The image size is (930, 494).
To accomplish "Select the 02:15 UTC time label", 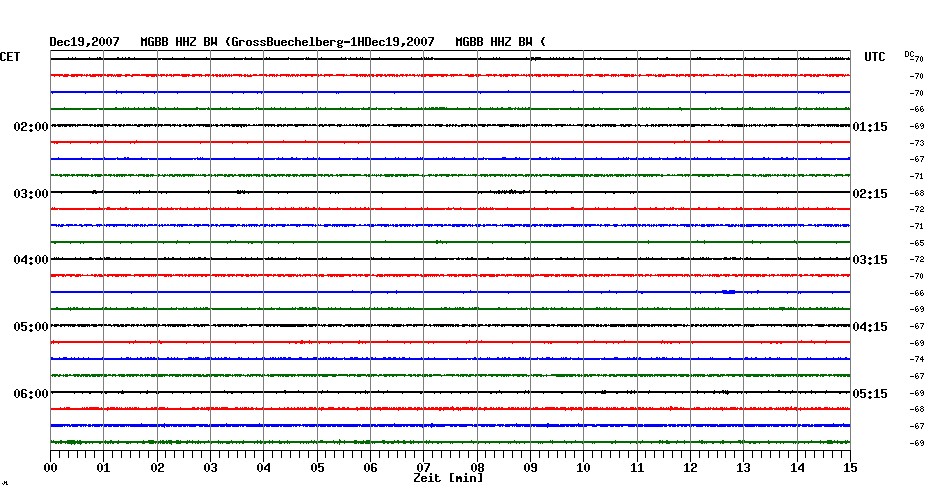I will (870, 194).
